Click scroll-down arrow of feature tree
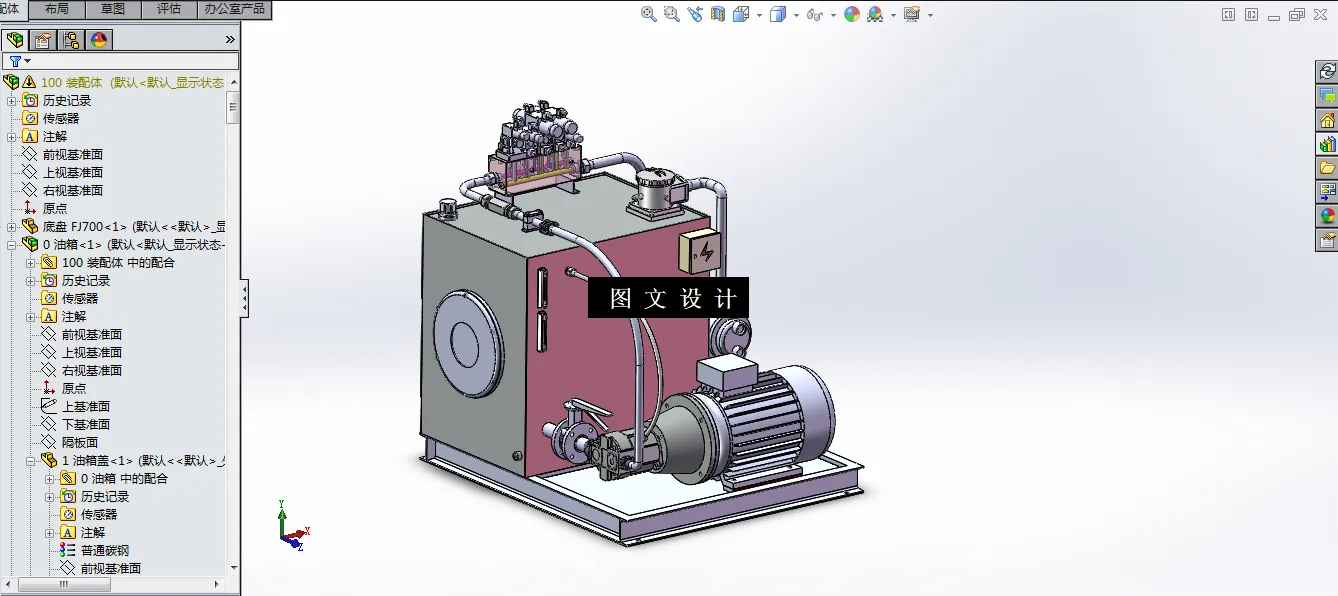Image resolution: width=1338 pixels, height=596 pixels. click(x=234, y=567)
